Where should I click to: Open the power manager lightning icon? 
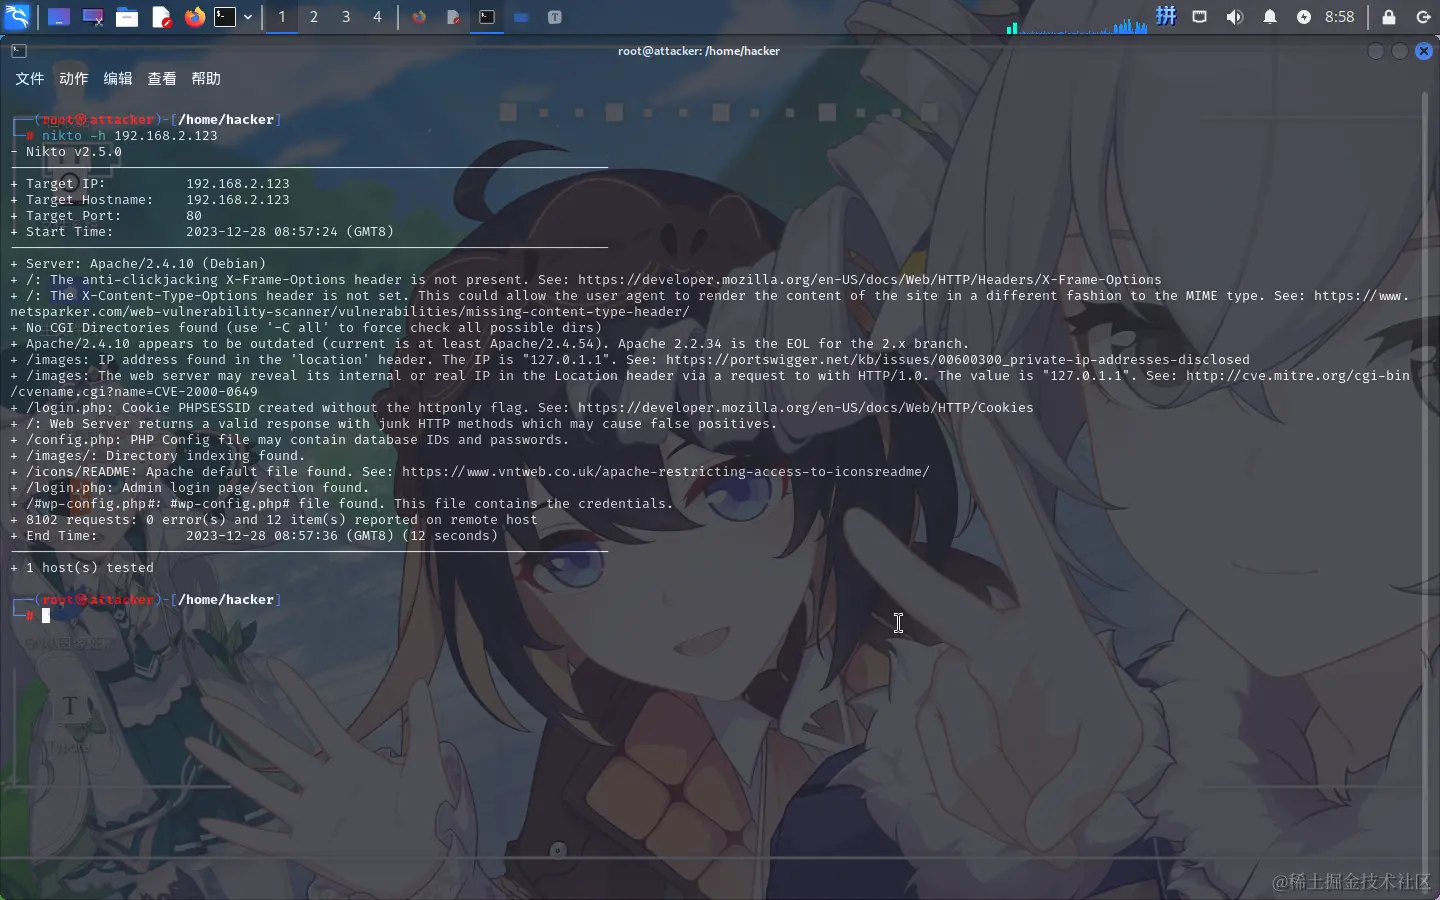1304,17
